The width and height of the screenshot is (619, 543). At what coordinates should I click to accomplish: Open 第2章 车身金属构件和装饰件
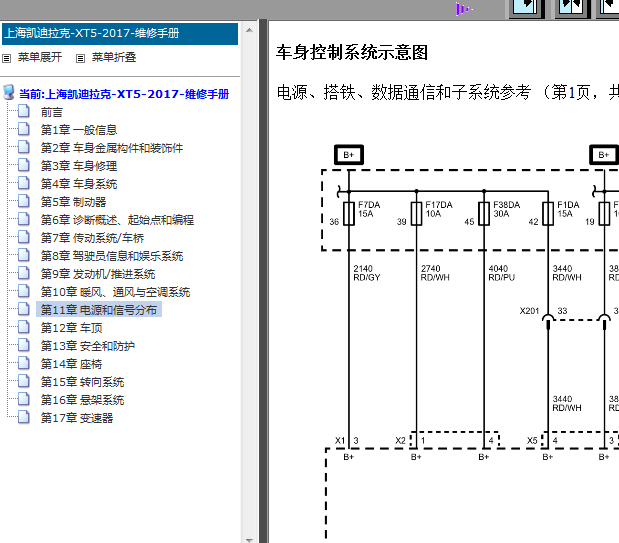tap(112, 148)
